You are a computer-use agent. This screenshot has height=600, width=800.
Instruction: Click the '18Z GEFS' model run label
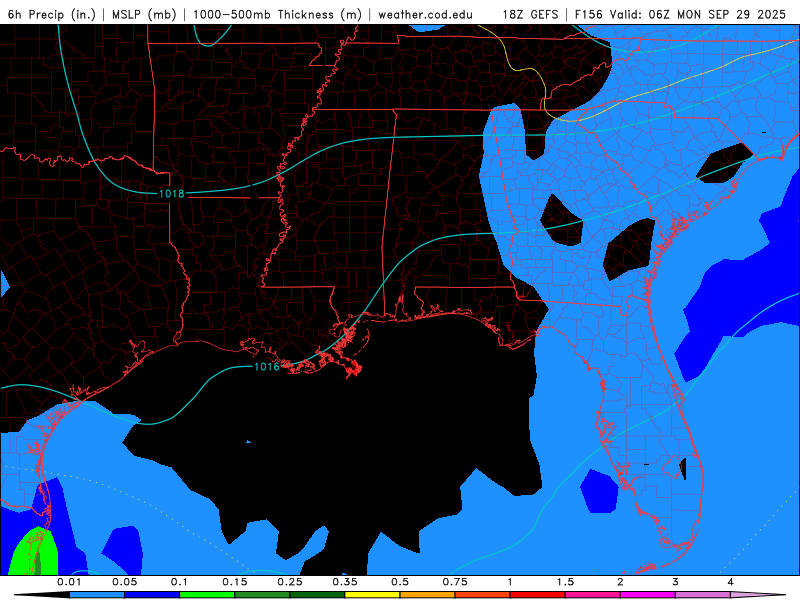tap(531, 14)
